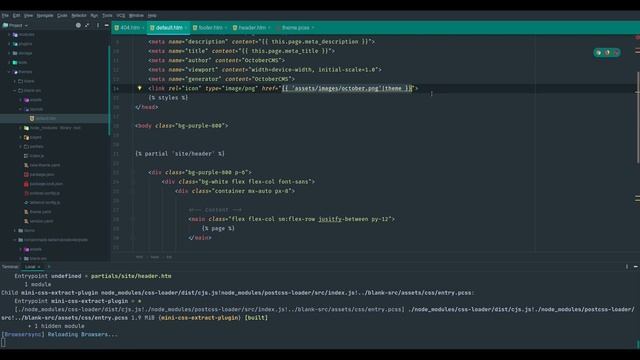
Task: Open Project panel options menu icon
Action: tap(98, 25)
